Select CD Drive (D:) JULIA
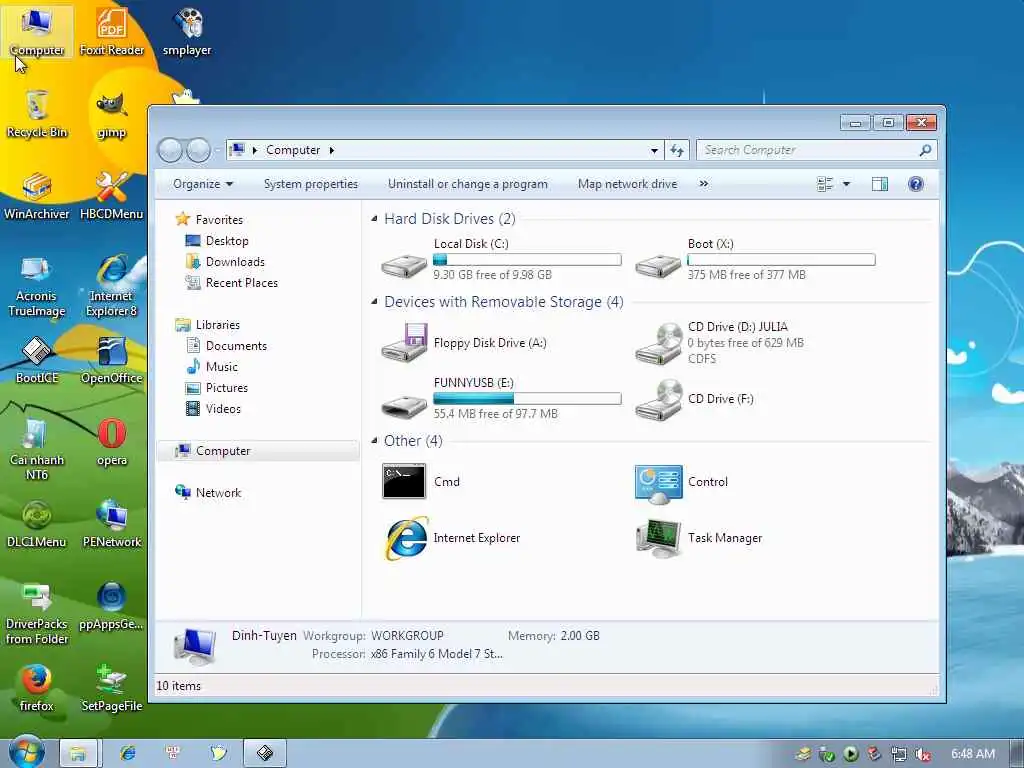The width and height of the screenshot is (1024, 768). pyautogui.click(x=721, y=342)
